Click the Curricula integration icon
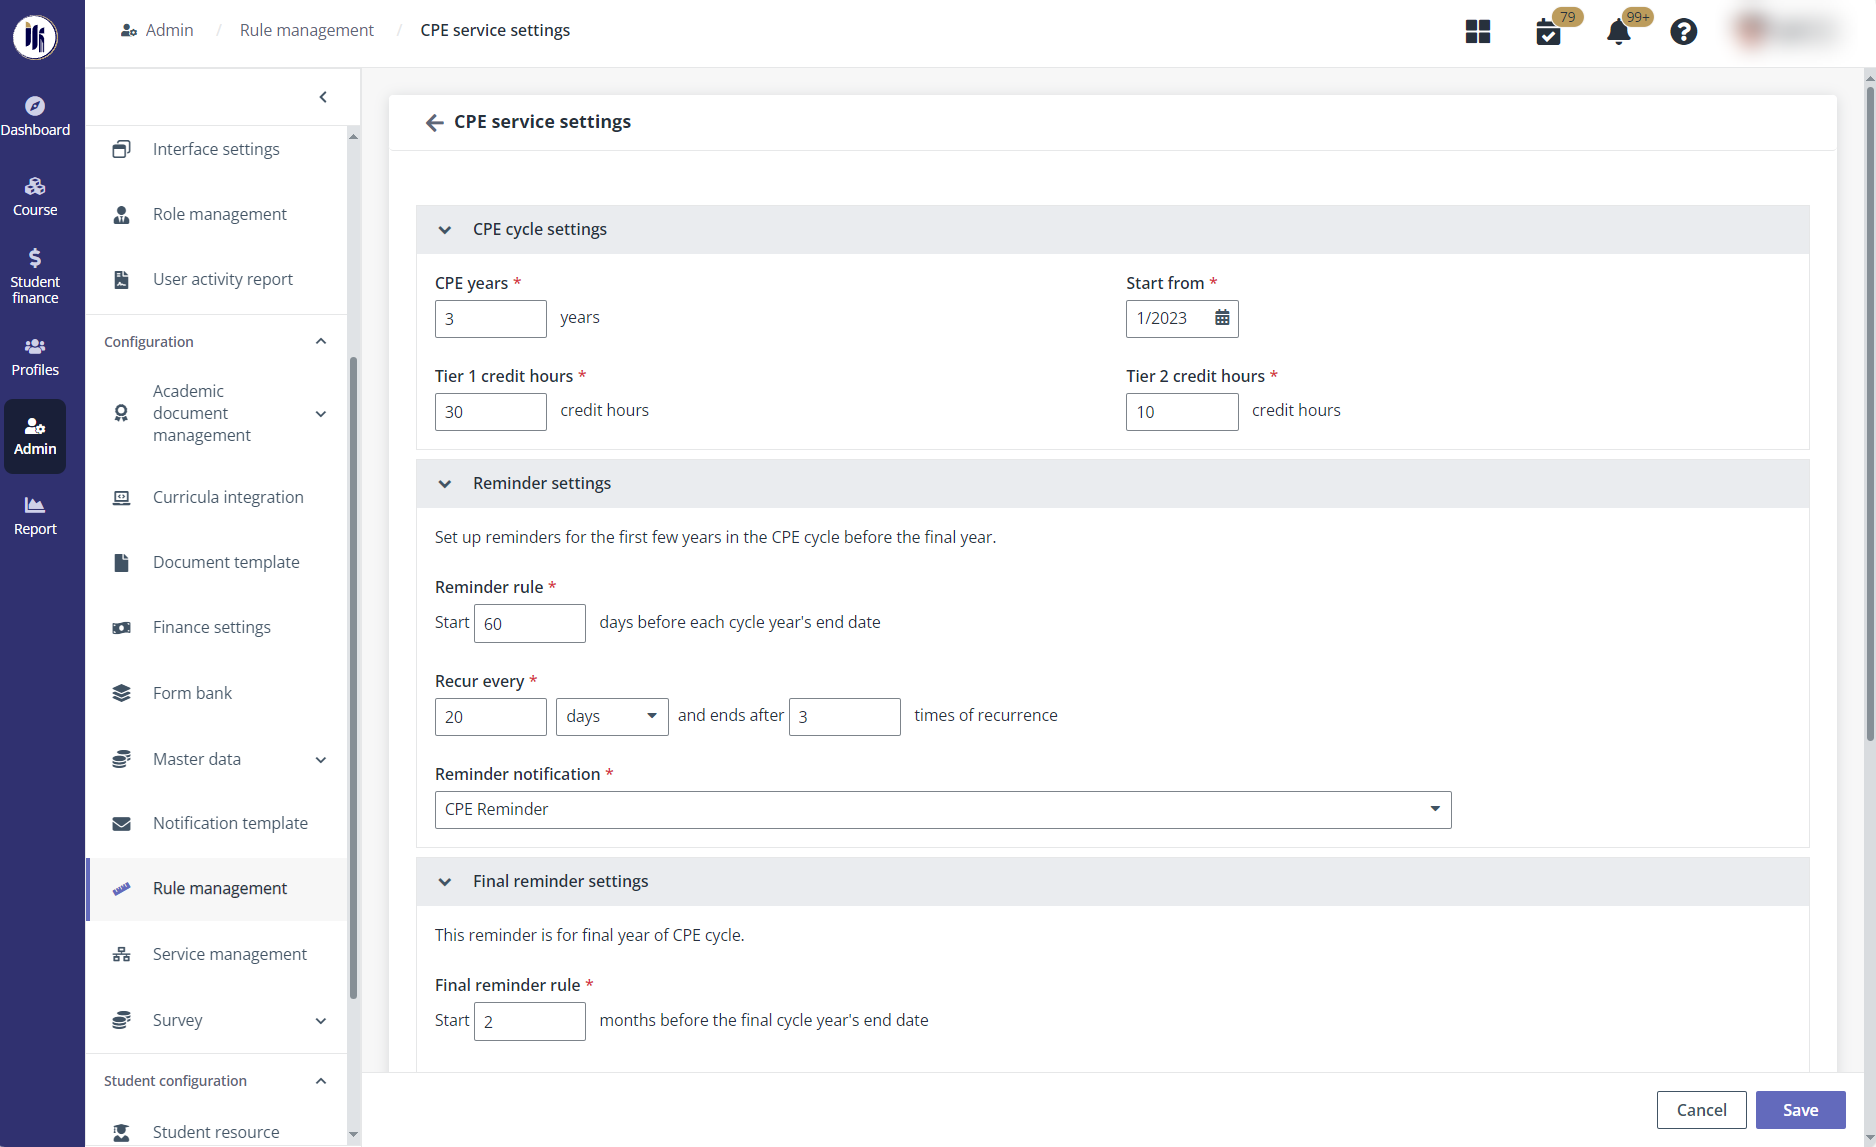The image size is (1876, 1147). pos(121,498)
